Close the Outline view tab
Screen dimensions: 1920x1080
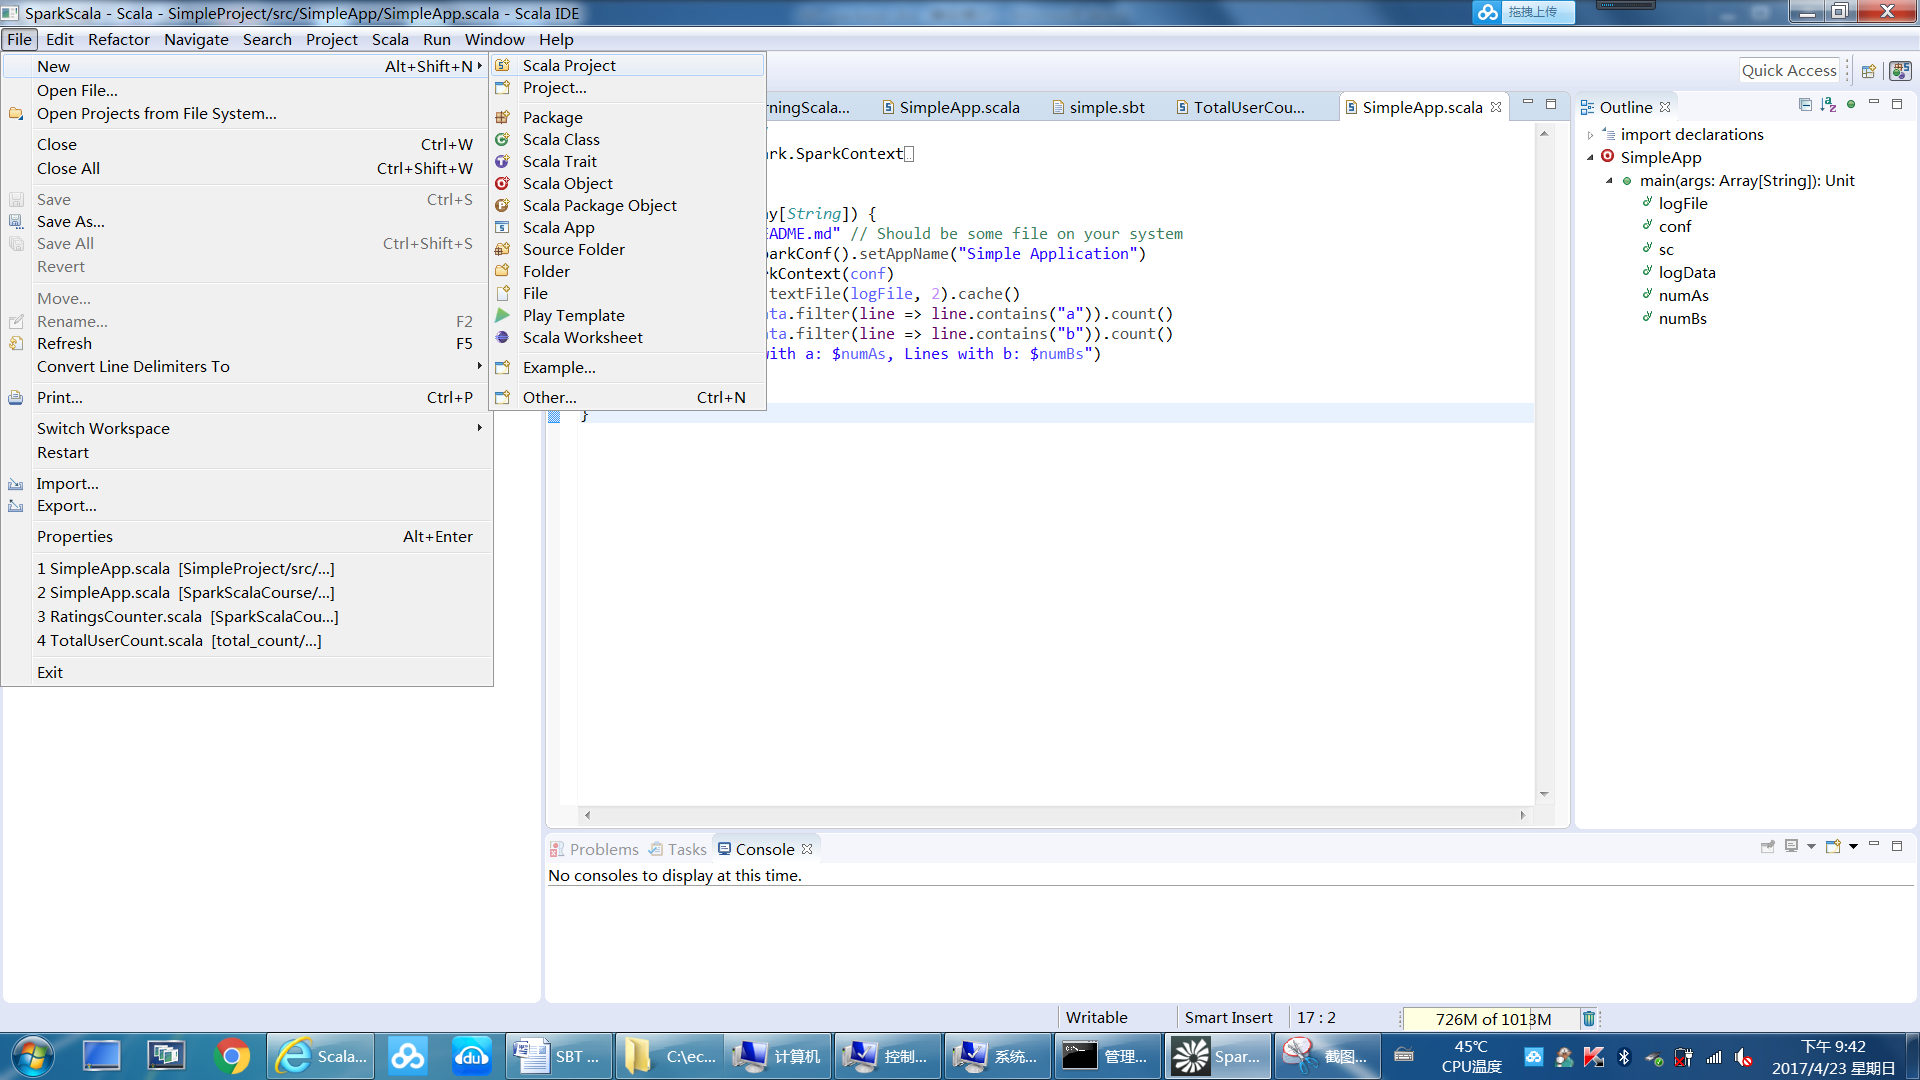pyautogui.click(x=1665, y=107)
